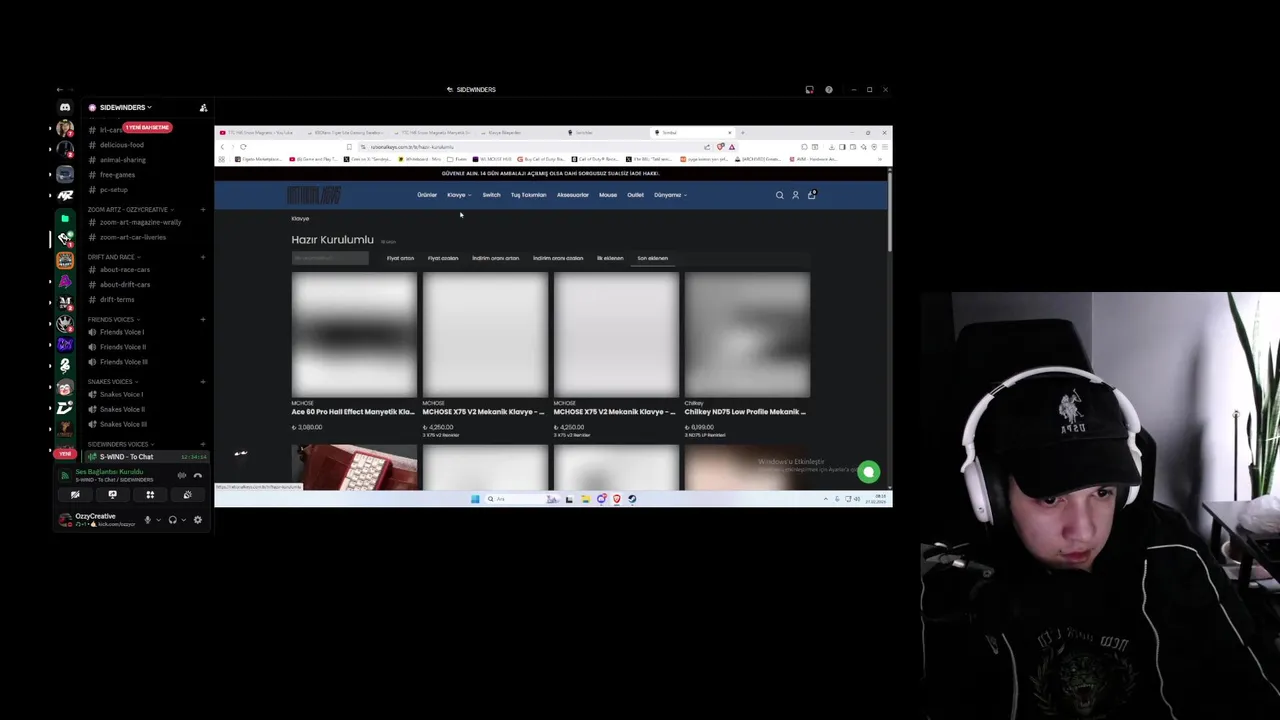The height and width of the screenshot is (720, 1280).
Task: Turn on camera in Discord voice panel
Action: coord(75,495)
